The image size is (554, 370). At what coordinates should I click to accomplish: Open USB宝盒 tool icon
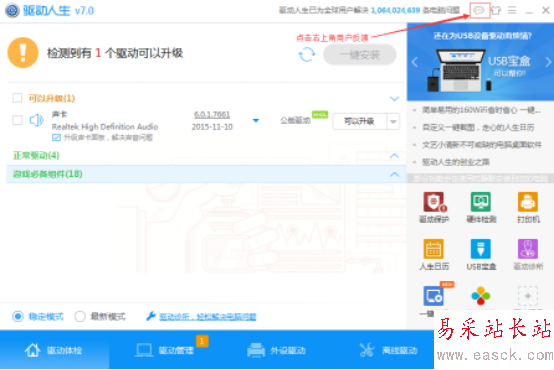pyautogui.click(x=481, y=249)
